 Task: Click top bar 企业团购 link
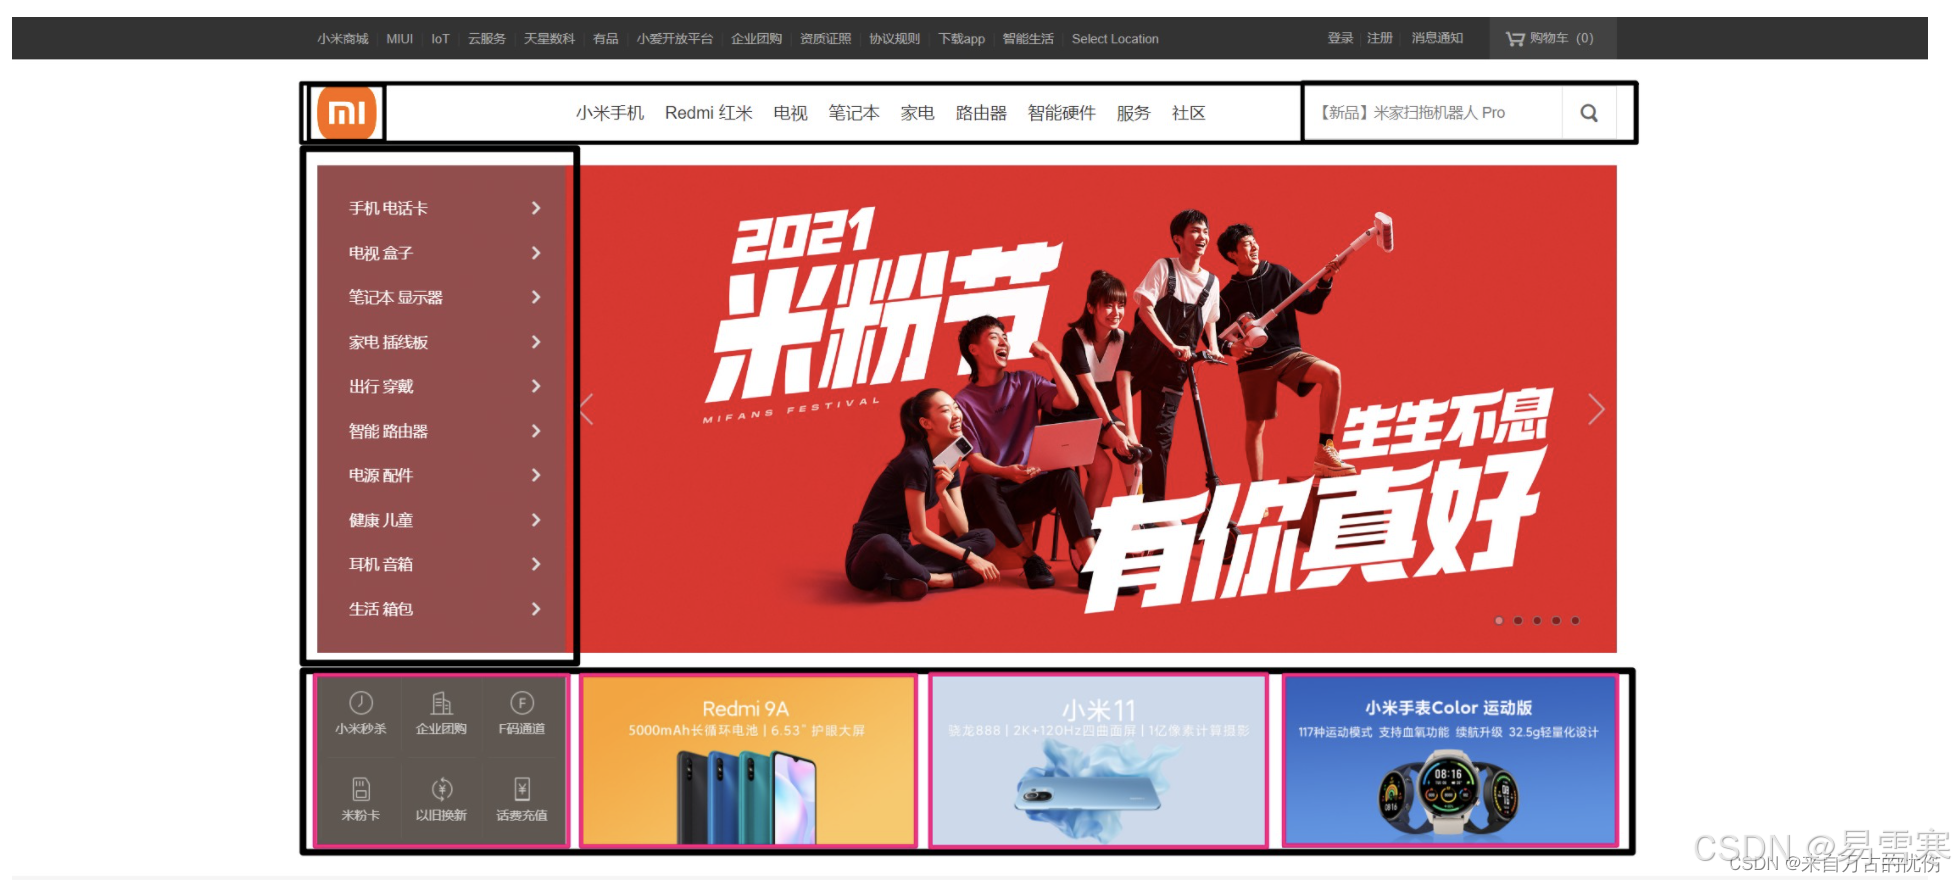click(756, 39)
